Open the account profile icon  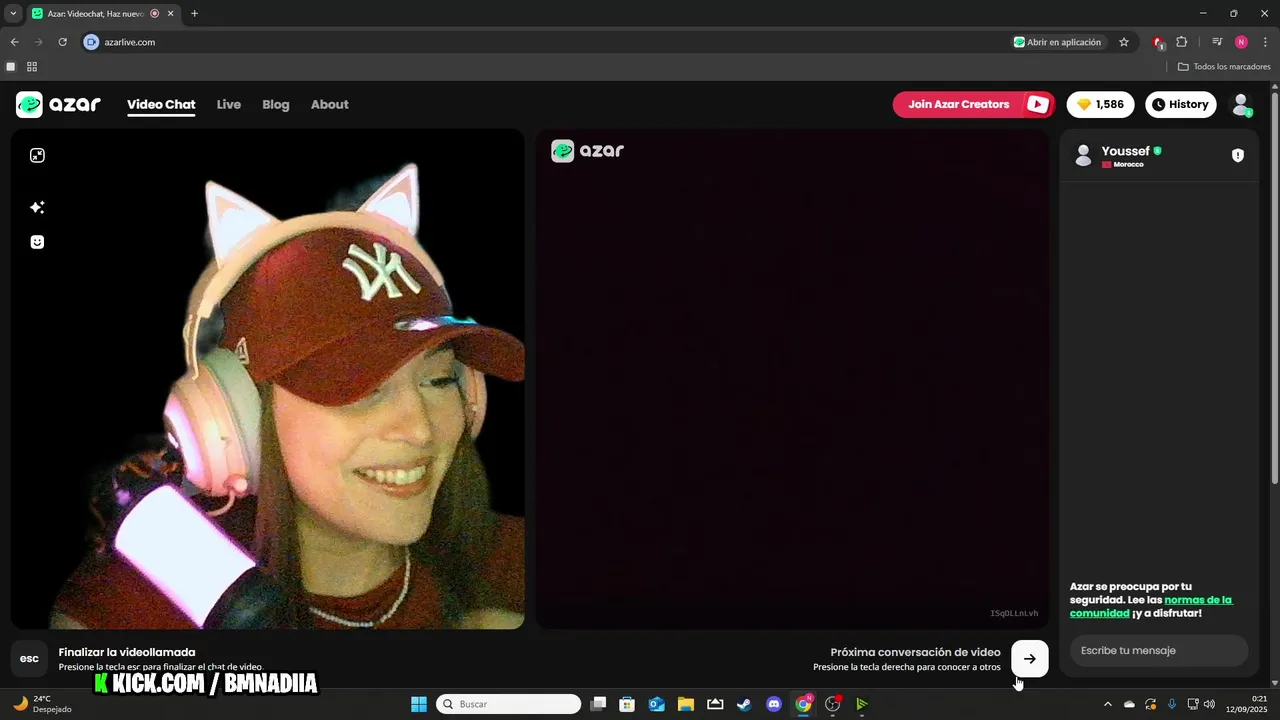click(1241, 104)
